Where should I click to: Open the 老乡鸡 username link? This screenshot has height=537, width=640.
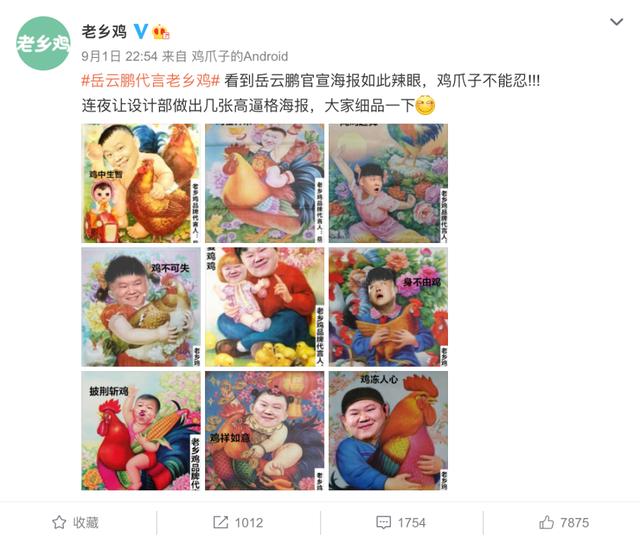point(104,32)
